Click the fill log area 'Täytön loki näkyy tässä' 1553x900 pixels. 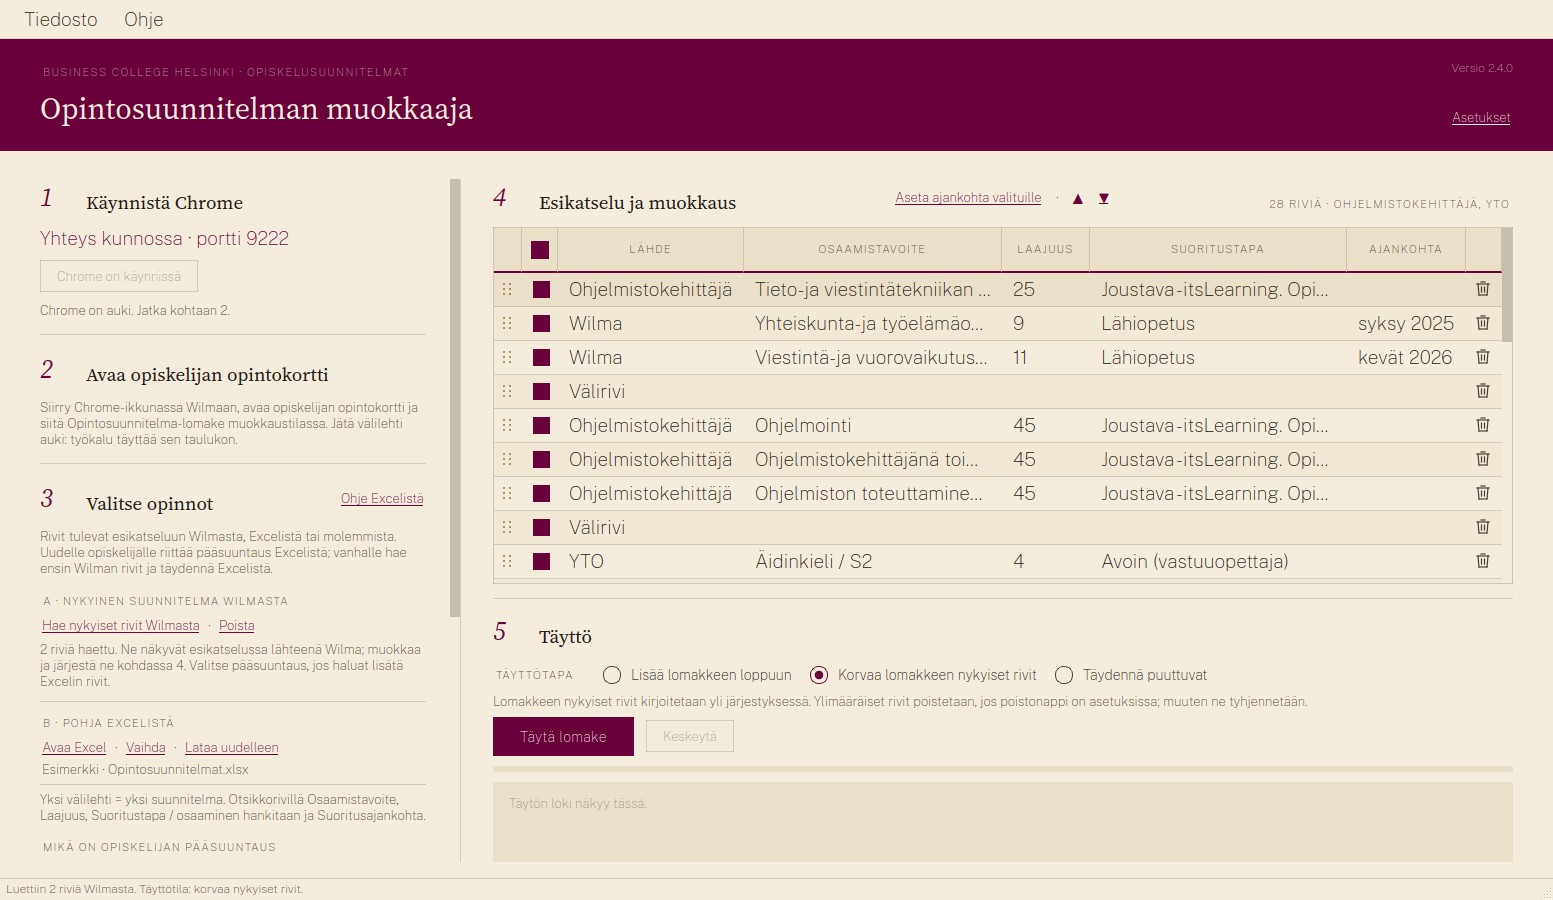(1003, 822)
